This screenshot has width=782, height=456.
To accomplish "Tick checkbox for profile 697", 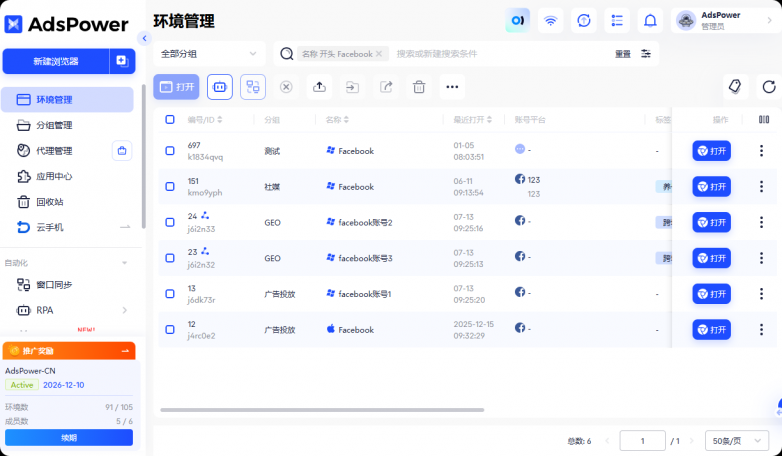I will [170, 151].
